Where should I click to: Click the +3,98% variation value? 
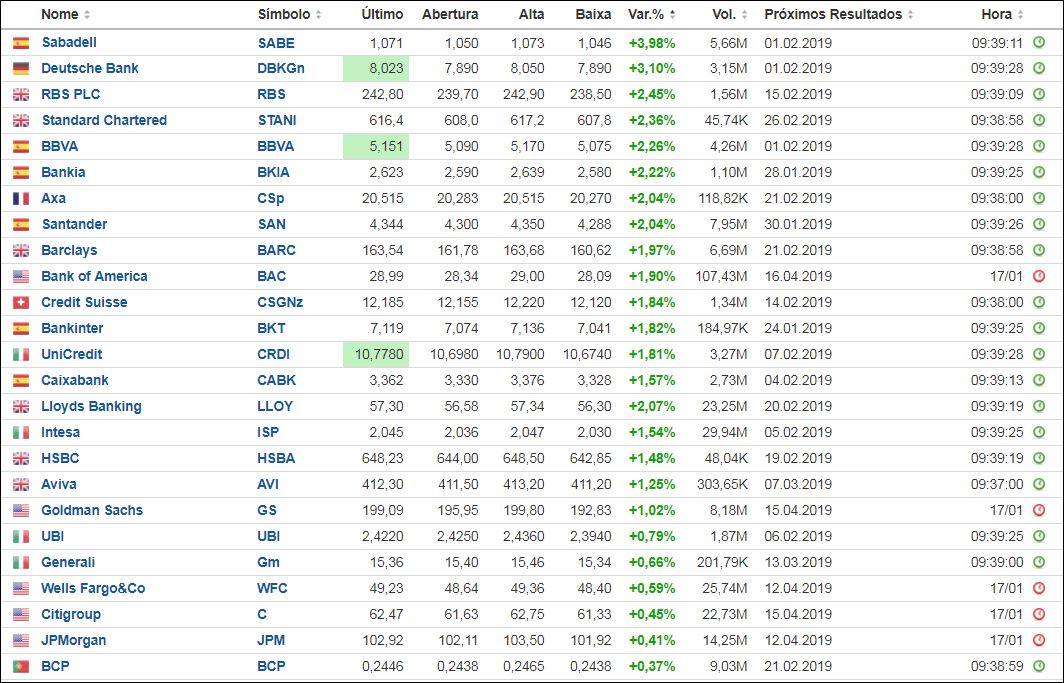click(x=652, y=43)
